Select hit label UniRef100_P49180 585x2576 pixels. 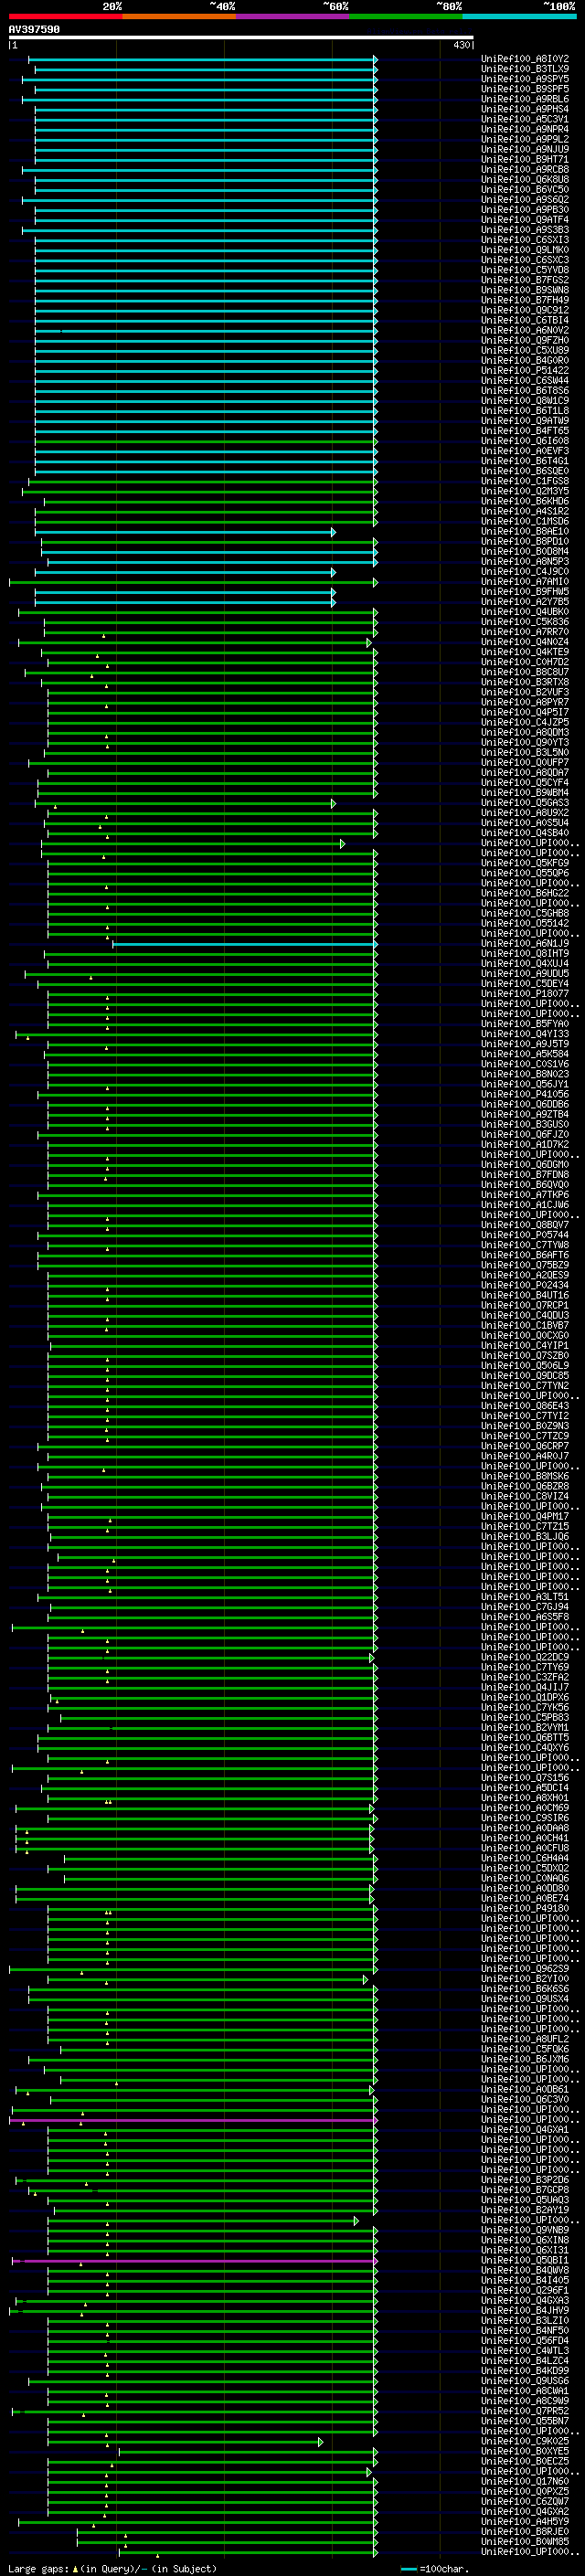coord(525,1908)
